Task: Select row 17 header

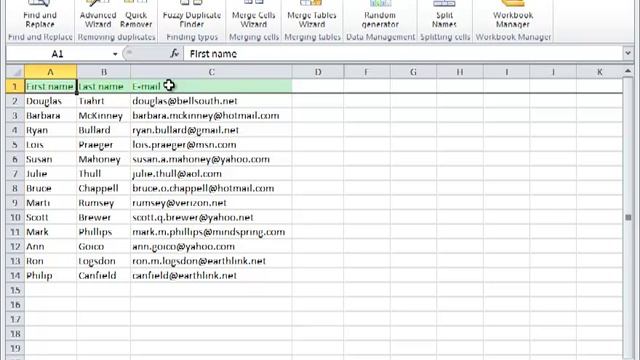Action: pyautogui.click(x=15, y=319)
